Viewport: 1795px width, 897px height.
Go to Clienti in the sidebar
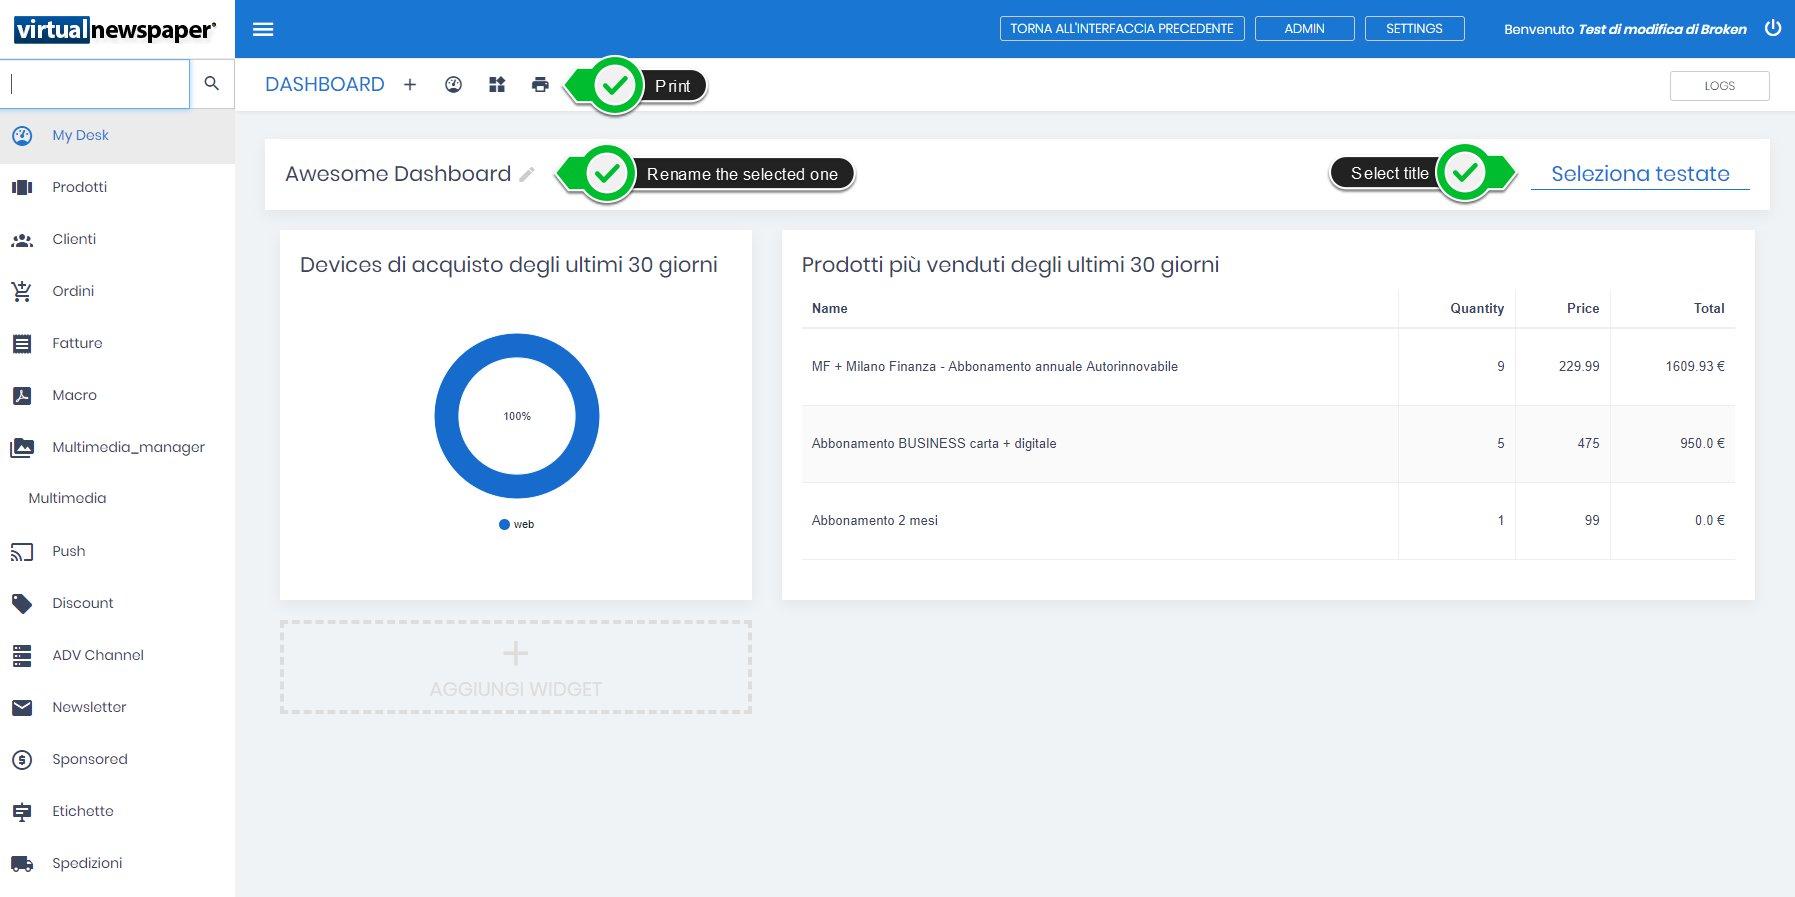[x=74, y=239]
